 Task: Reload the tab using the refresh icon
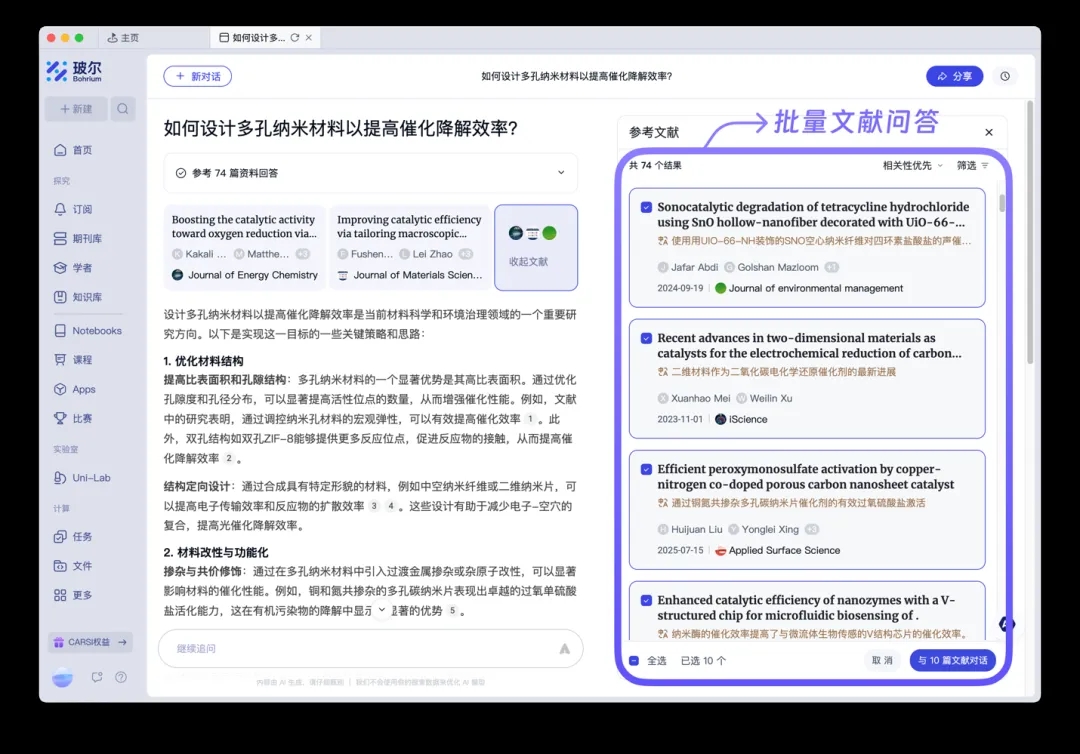[294, 38]
